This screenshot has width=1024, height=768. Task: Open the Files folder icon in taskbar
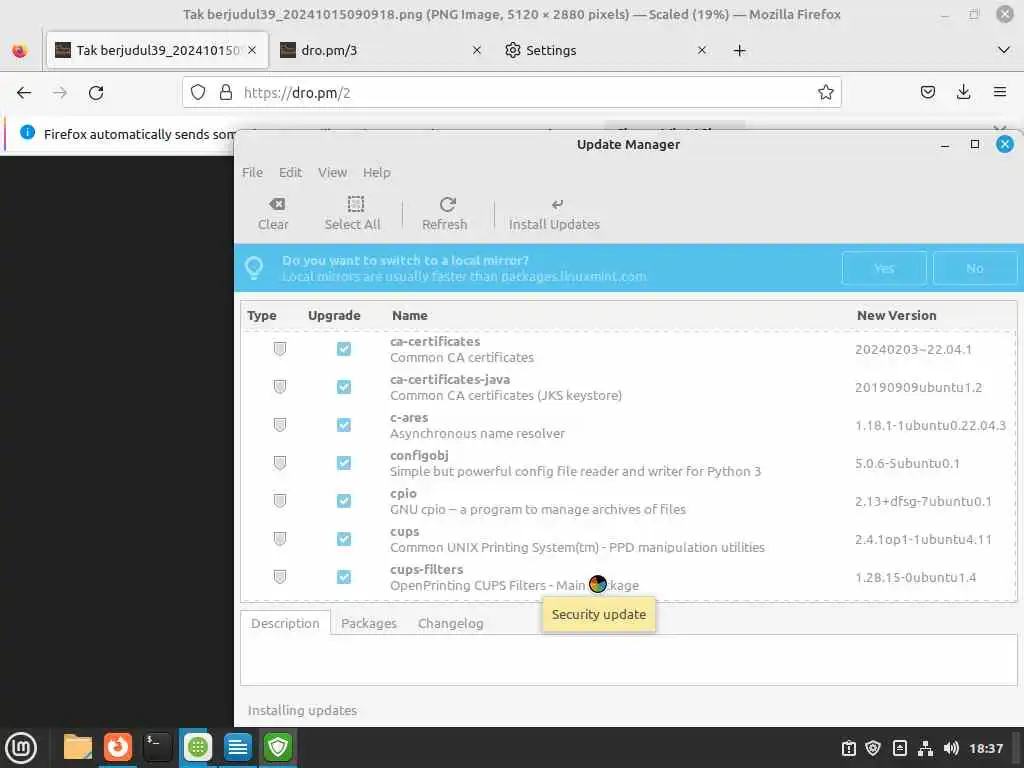coord(78,748)
